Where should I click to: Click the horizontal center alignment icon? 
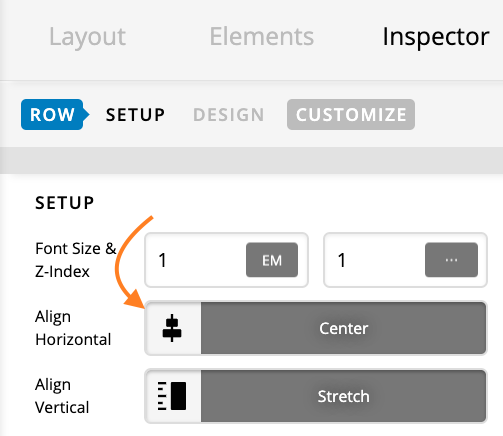point(172,328)
